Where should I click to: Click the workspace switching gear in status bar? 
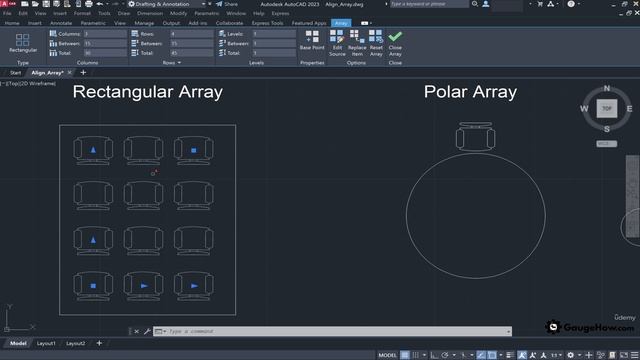tap(570, 355)
